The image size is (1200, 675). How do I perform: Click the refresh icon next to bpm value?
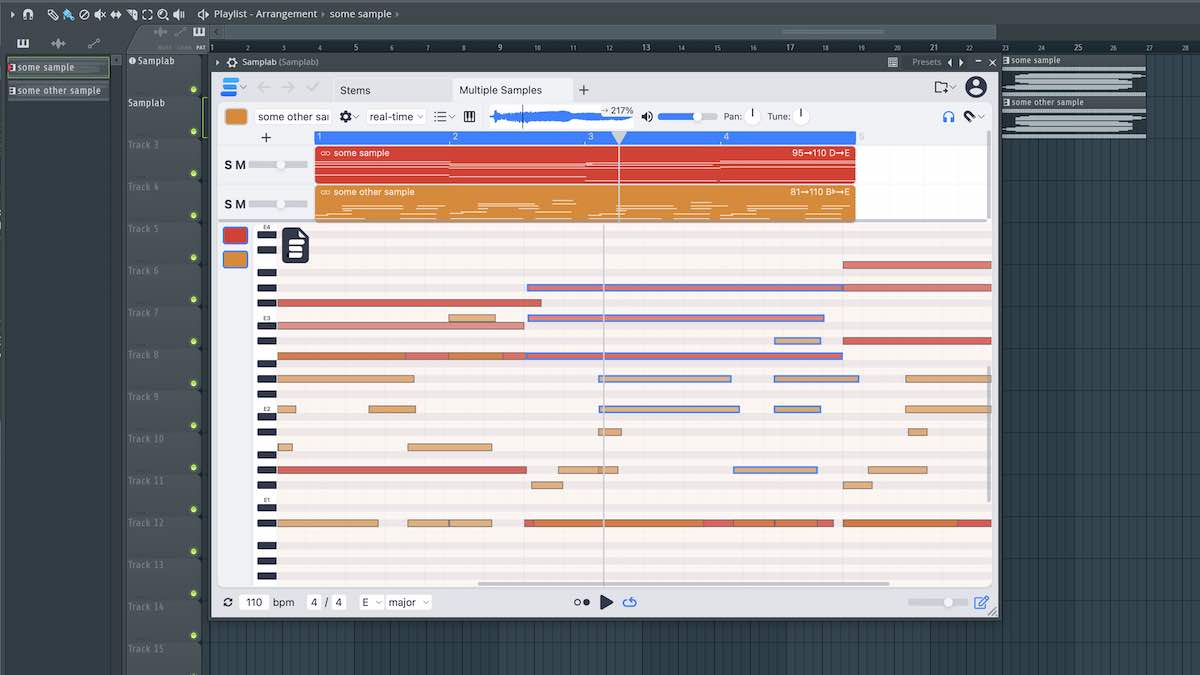pos(227,602)
